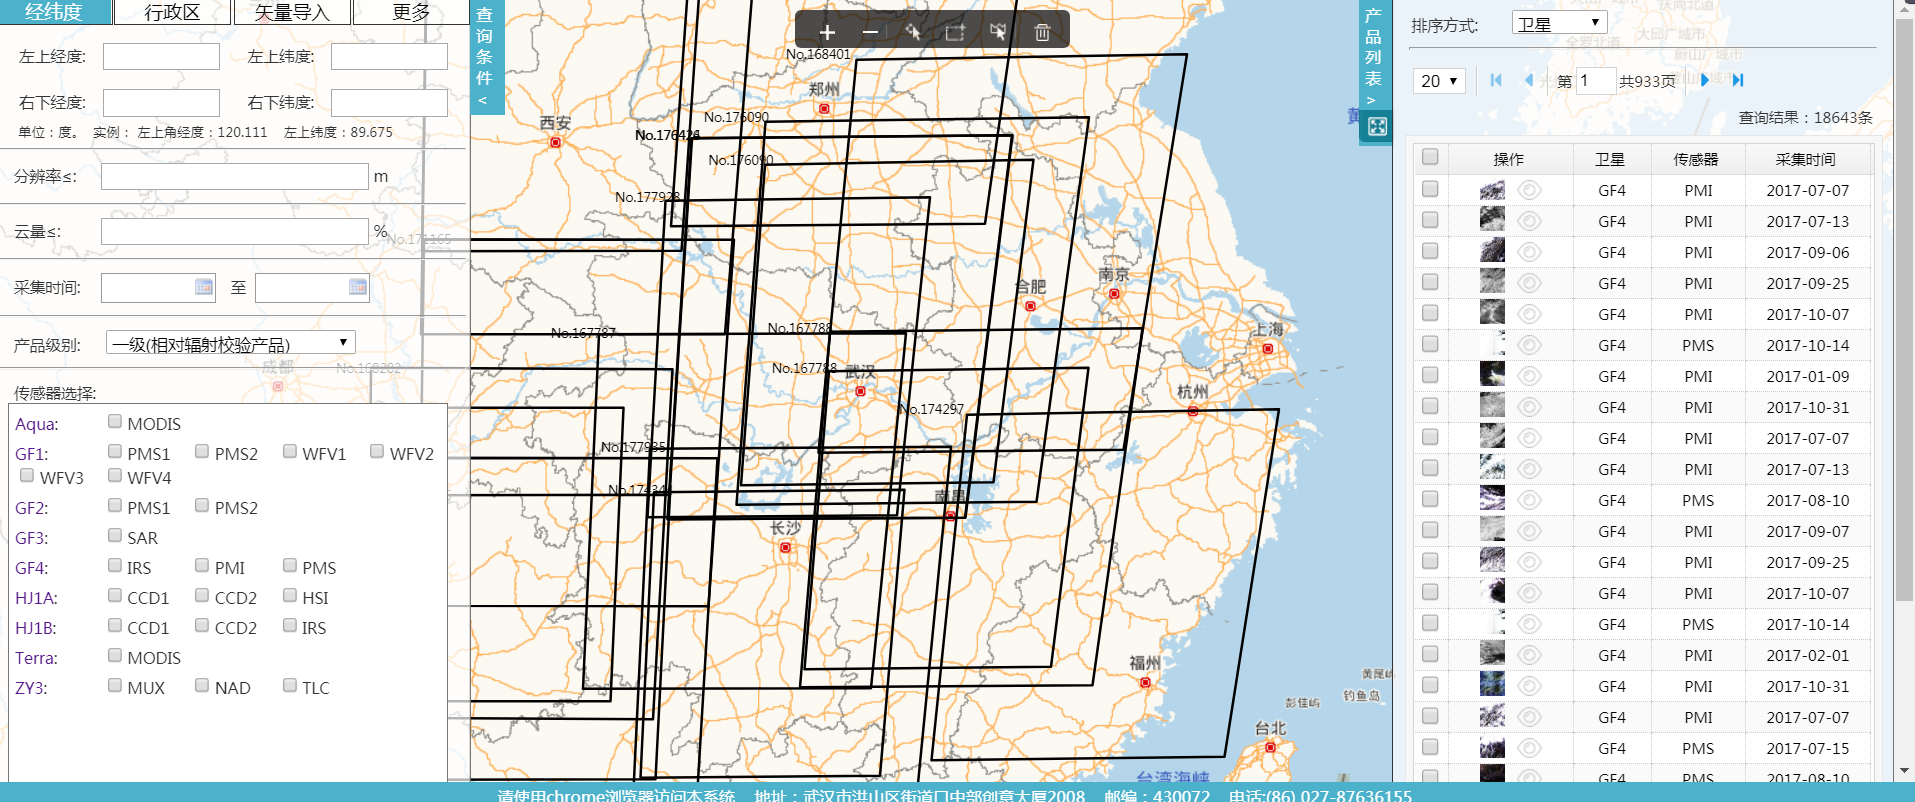Activate the rectangle draw tool in map toolbar

click(x=955, y=32)
